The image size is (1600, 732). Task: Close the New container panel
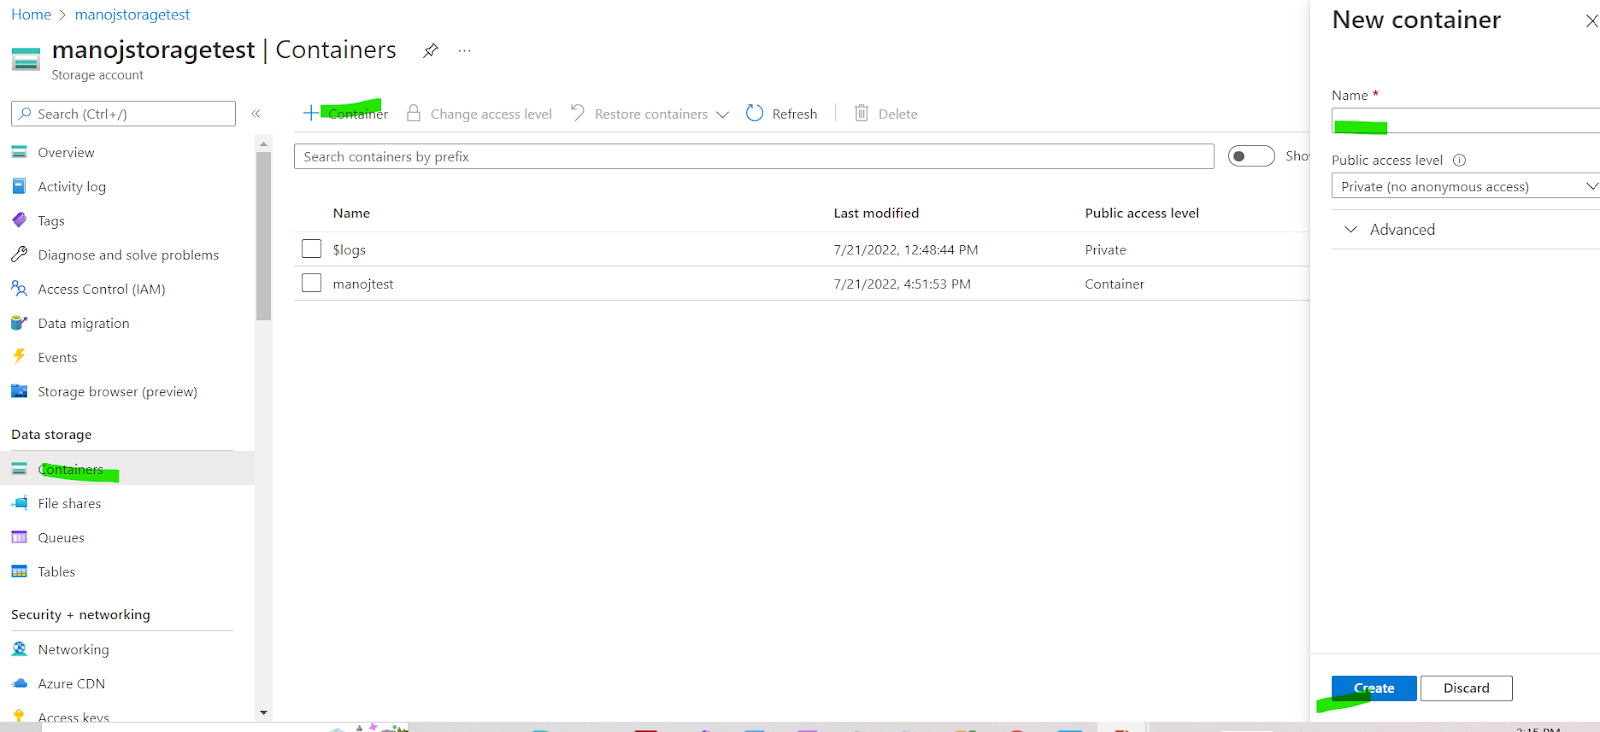coord(1591,21)
